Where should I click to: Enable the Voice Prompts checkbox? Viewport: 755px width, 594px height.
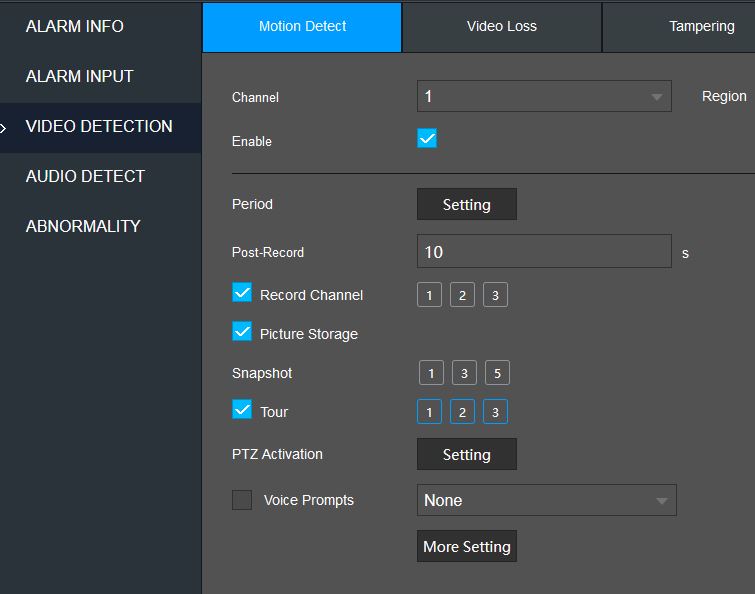[x=242, y=500]
